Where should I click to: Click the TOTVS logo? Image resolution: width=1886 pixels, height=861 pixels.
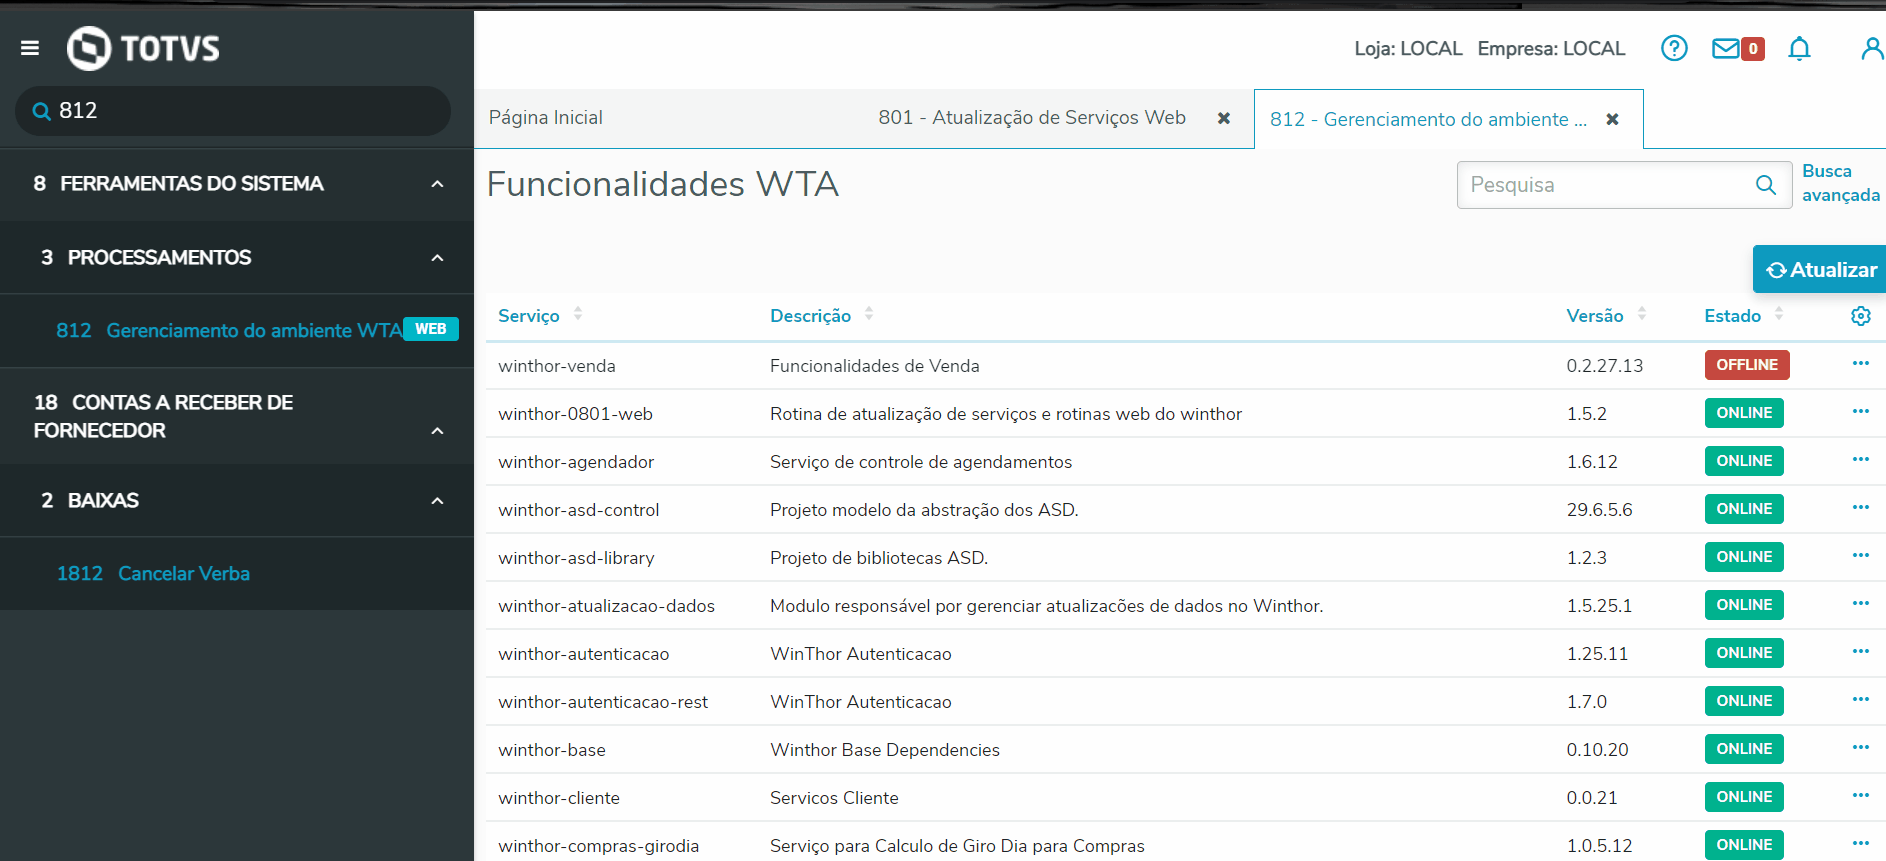143,48
